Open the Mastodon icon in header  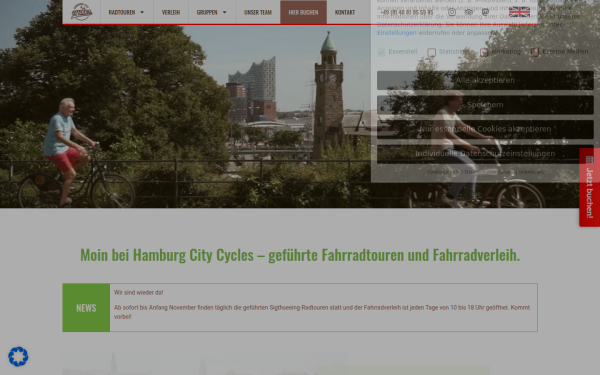click(486, 12)
